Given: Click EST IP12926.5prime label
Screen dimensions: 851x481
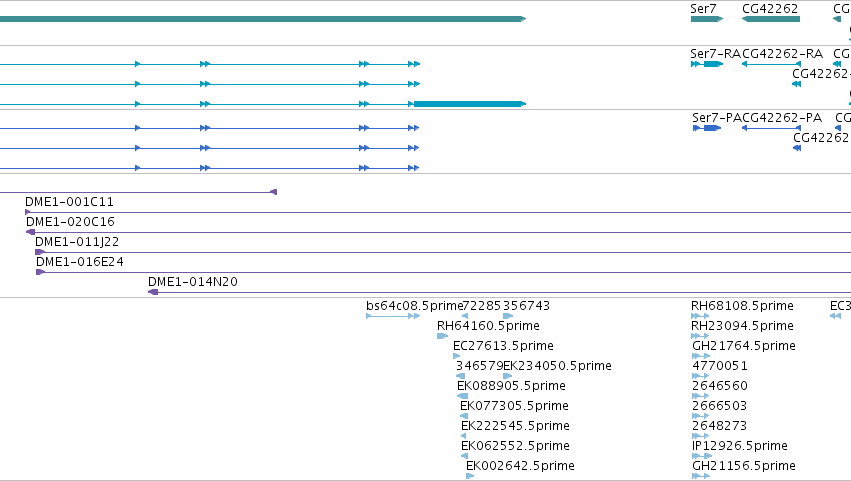Looking at the screenshot, I should pos(740,447).
